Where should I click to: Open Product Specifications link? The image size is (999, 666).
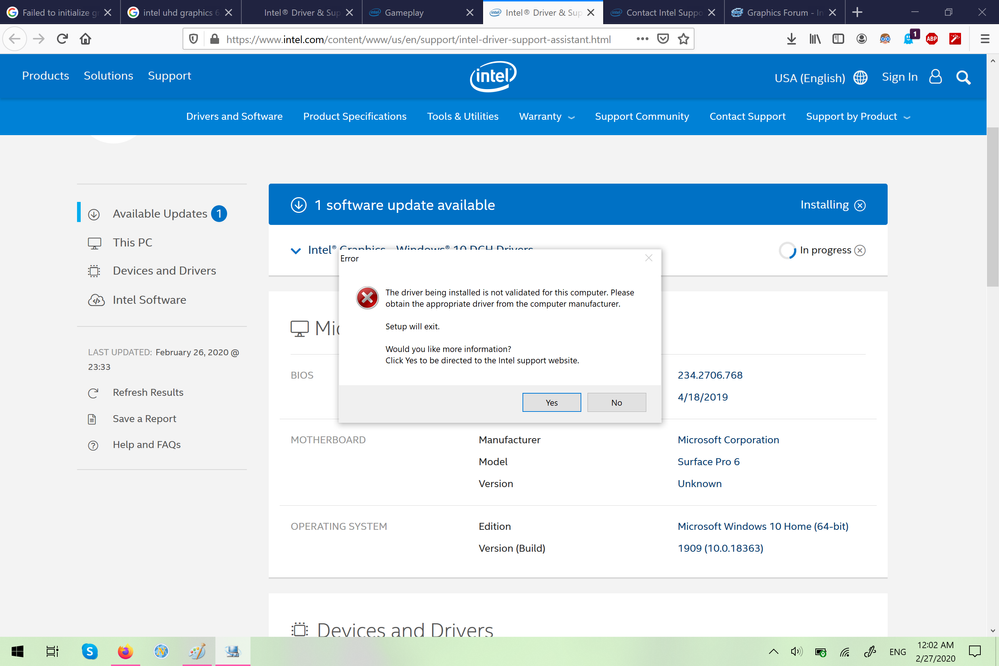355,117
